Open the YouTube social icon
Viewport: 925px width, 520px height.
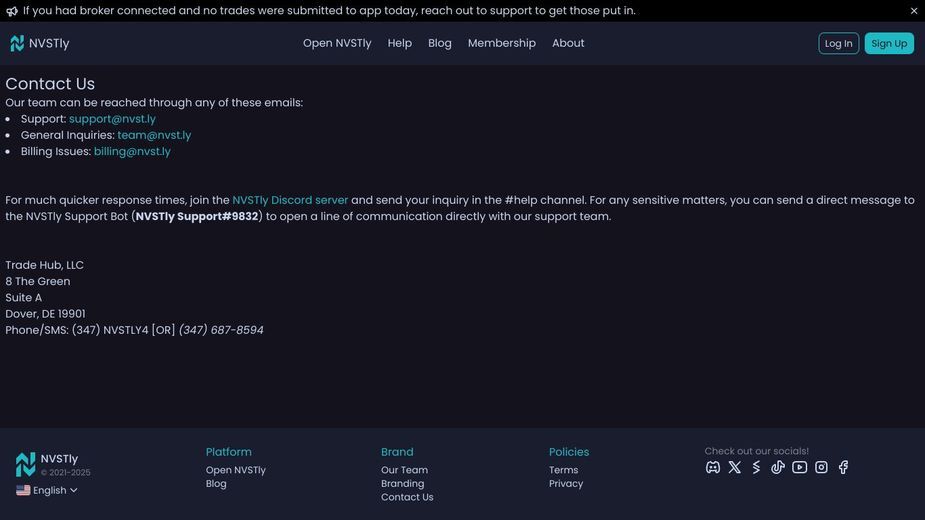click(799, 467)
